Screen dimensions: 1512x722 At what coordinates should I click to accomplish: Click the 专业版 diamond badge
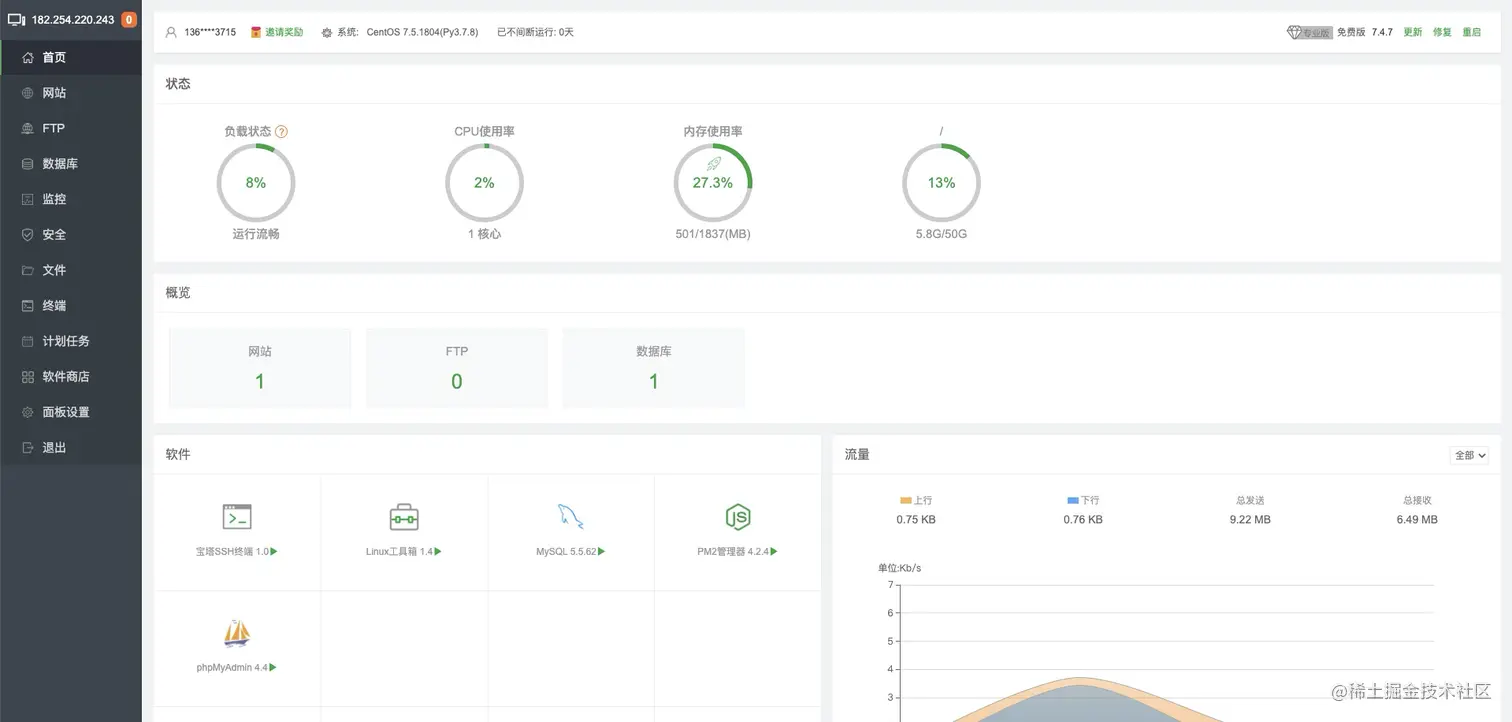point(1309,32)
